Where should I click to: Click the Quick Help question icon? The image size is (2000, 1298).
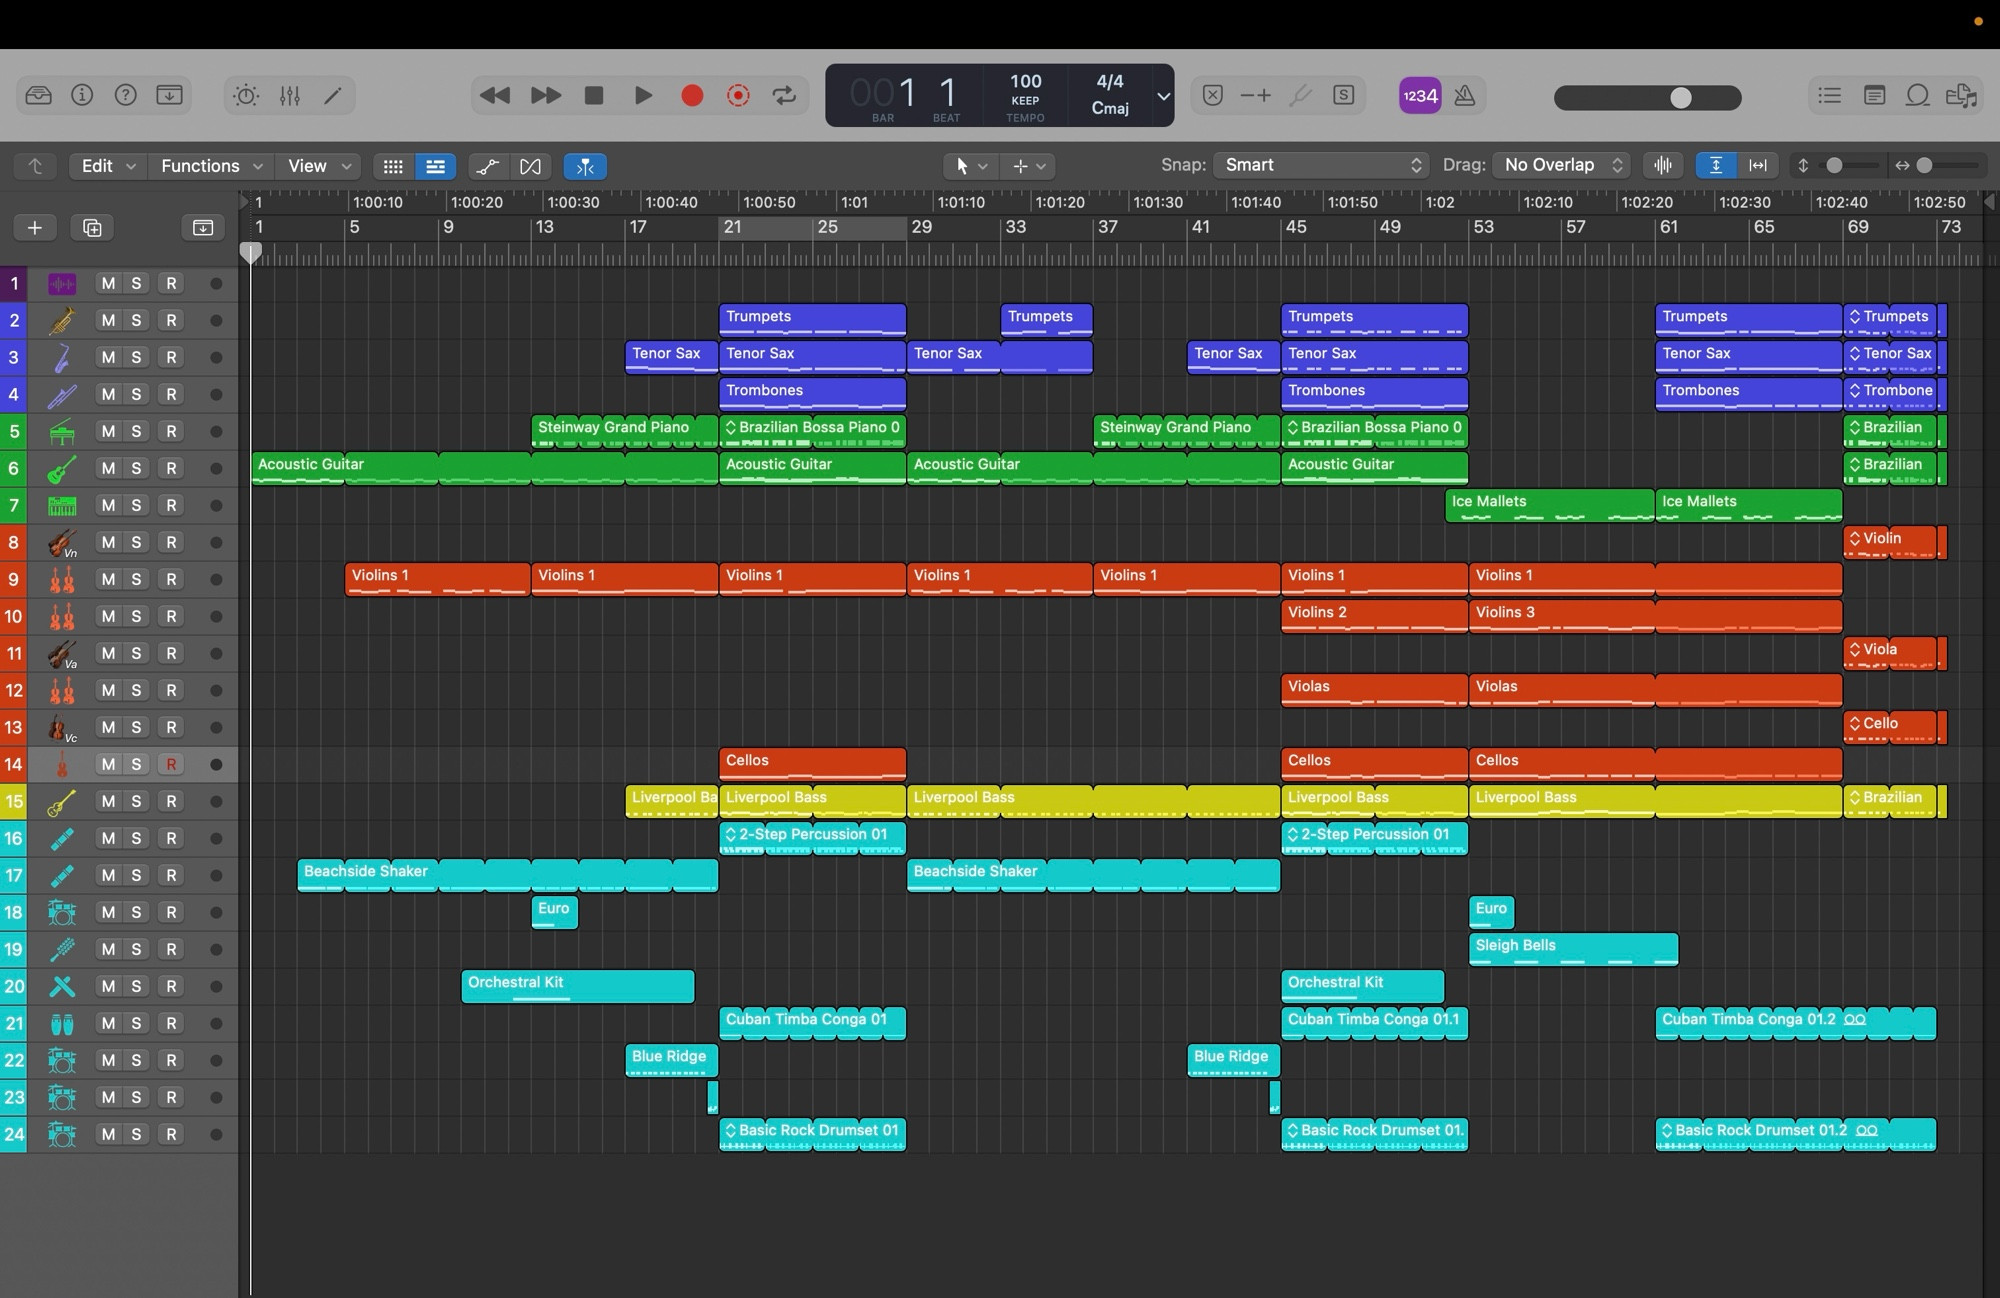(x=125, y=95)
